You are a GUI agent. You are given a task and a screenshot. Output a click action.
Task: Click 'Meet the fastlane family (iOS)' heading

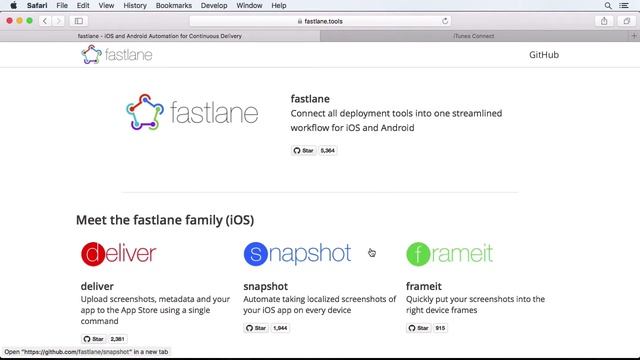(x=165, y=220)
